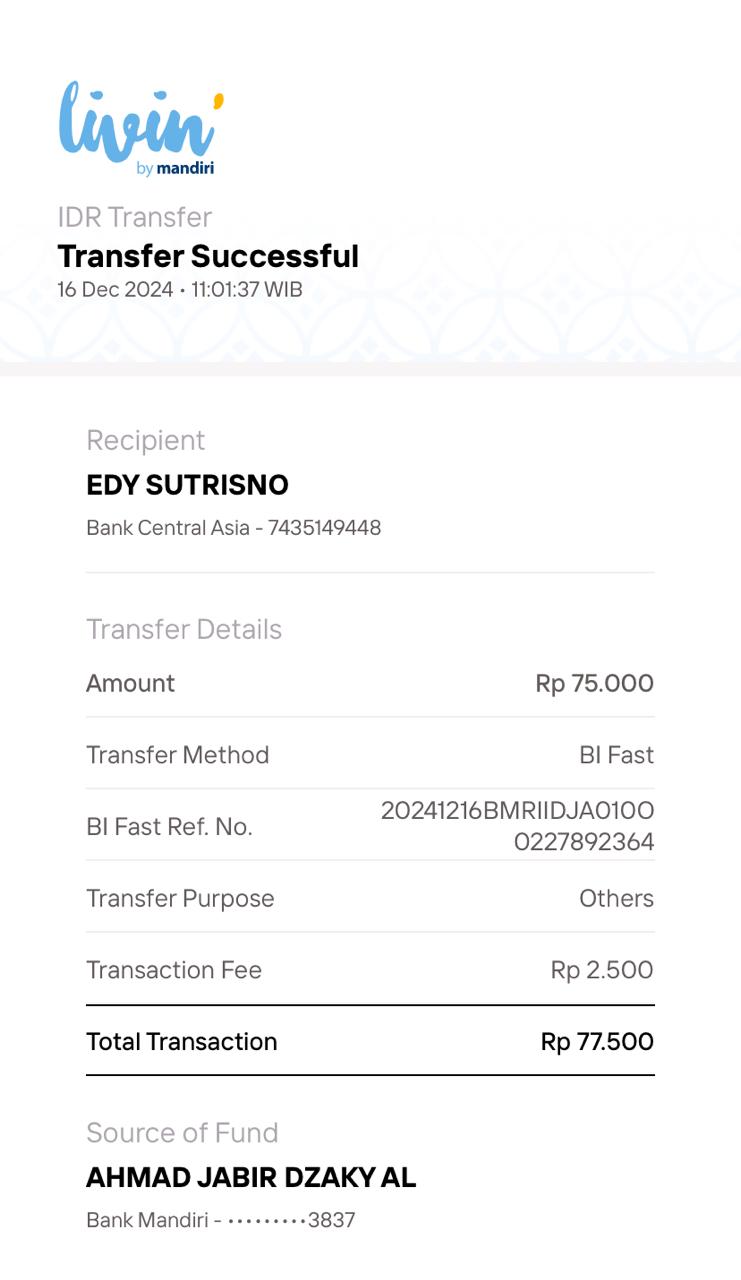Select the Rp 75.000 amount value
Image resolution: width=741 pixels, height=1280 pixels.
(594, 683)
